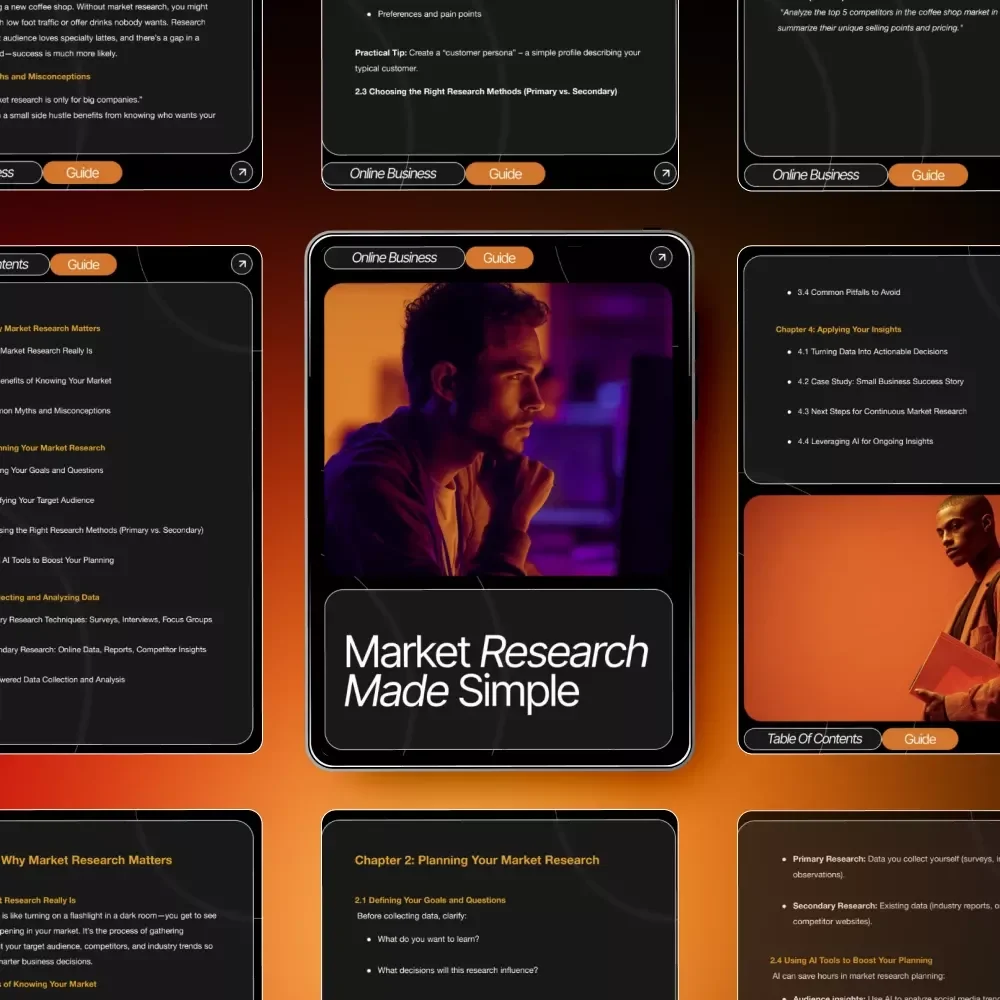This screenshot has width=1000, height=1000.
Task: Click 'Myths and Misconceptions' contents entry
Action: (x=55, y=411)
